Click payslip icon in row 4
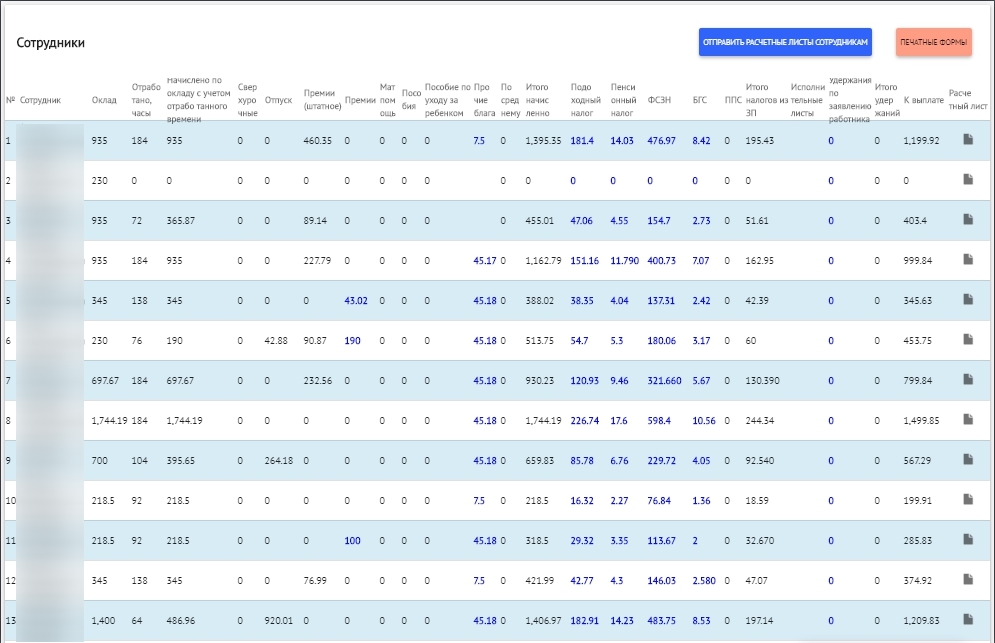995x643 pixels. tap(967, 259)
